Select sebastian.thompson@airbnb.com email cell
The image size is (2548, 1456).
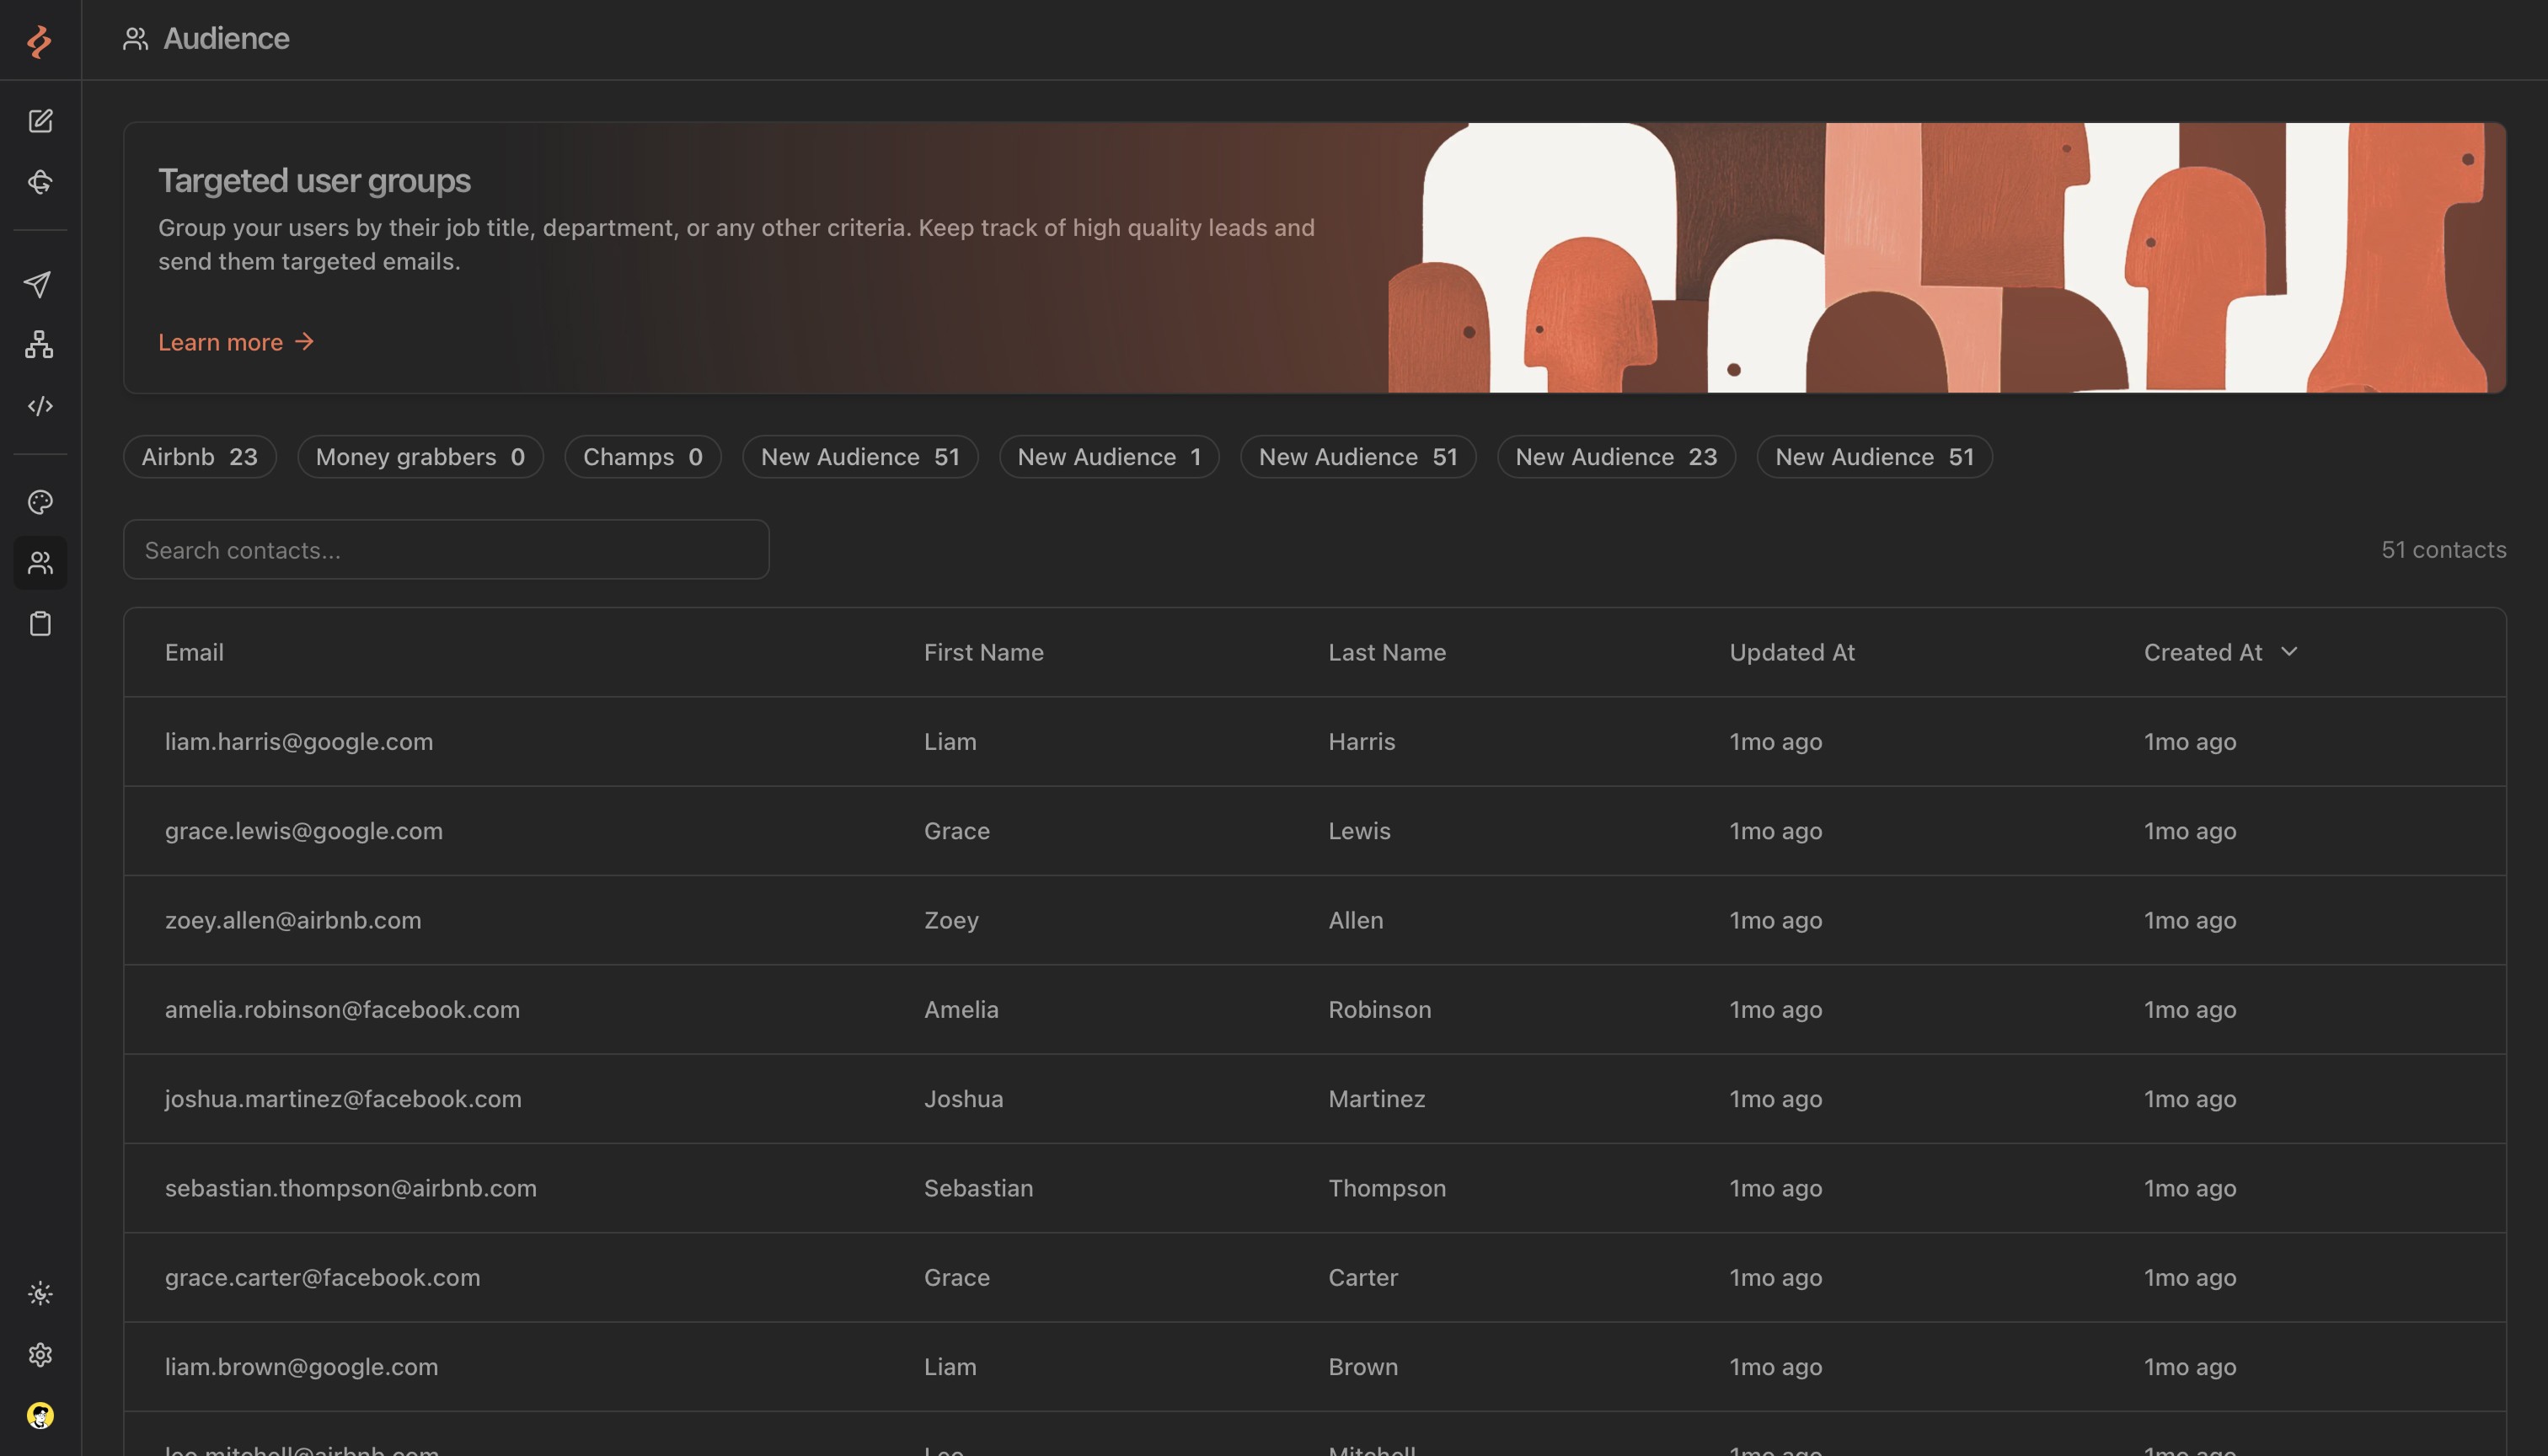click(351, 1188)
